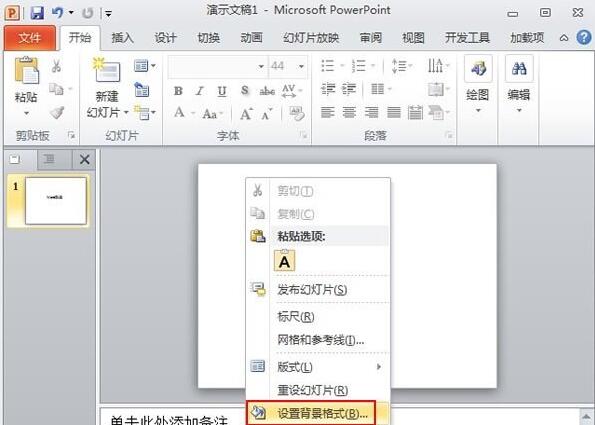Minimize the ribbon with the caret icon
Screen dimensions: 595x425
click(564, 38)
